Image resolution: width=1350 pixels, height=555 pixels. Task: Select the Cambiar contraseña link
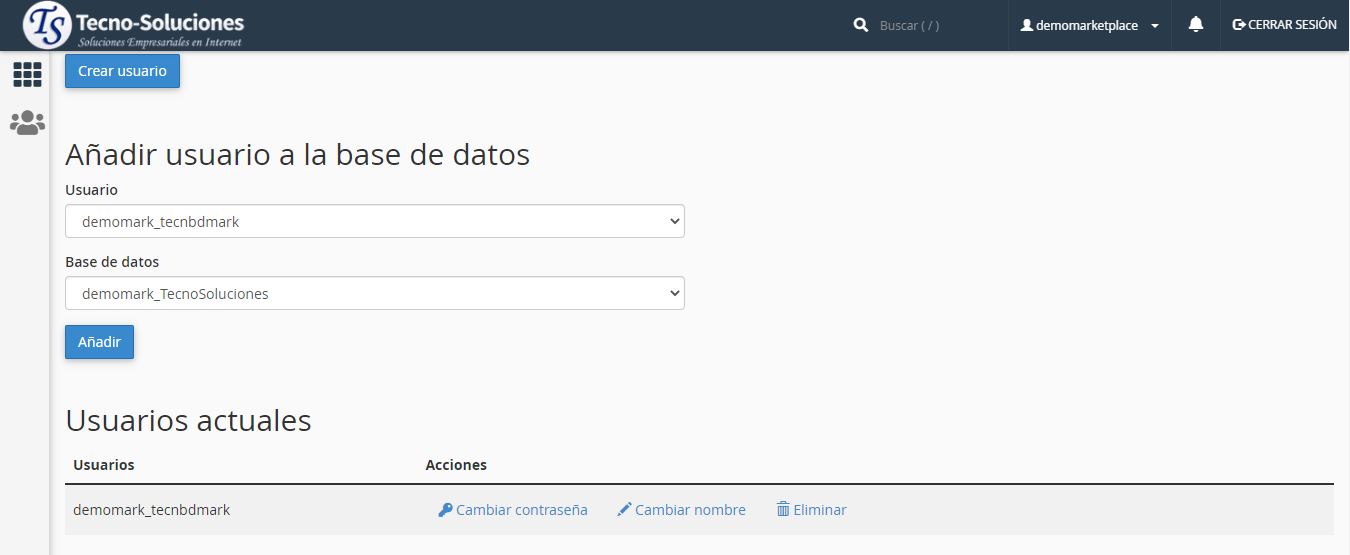click(521, 510)
